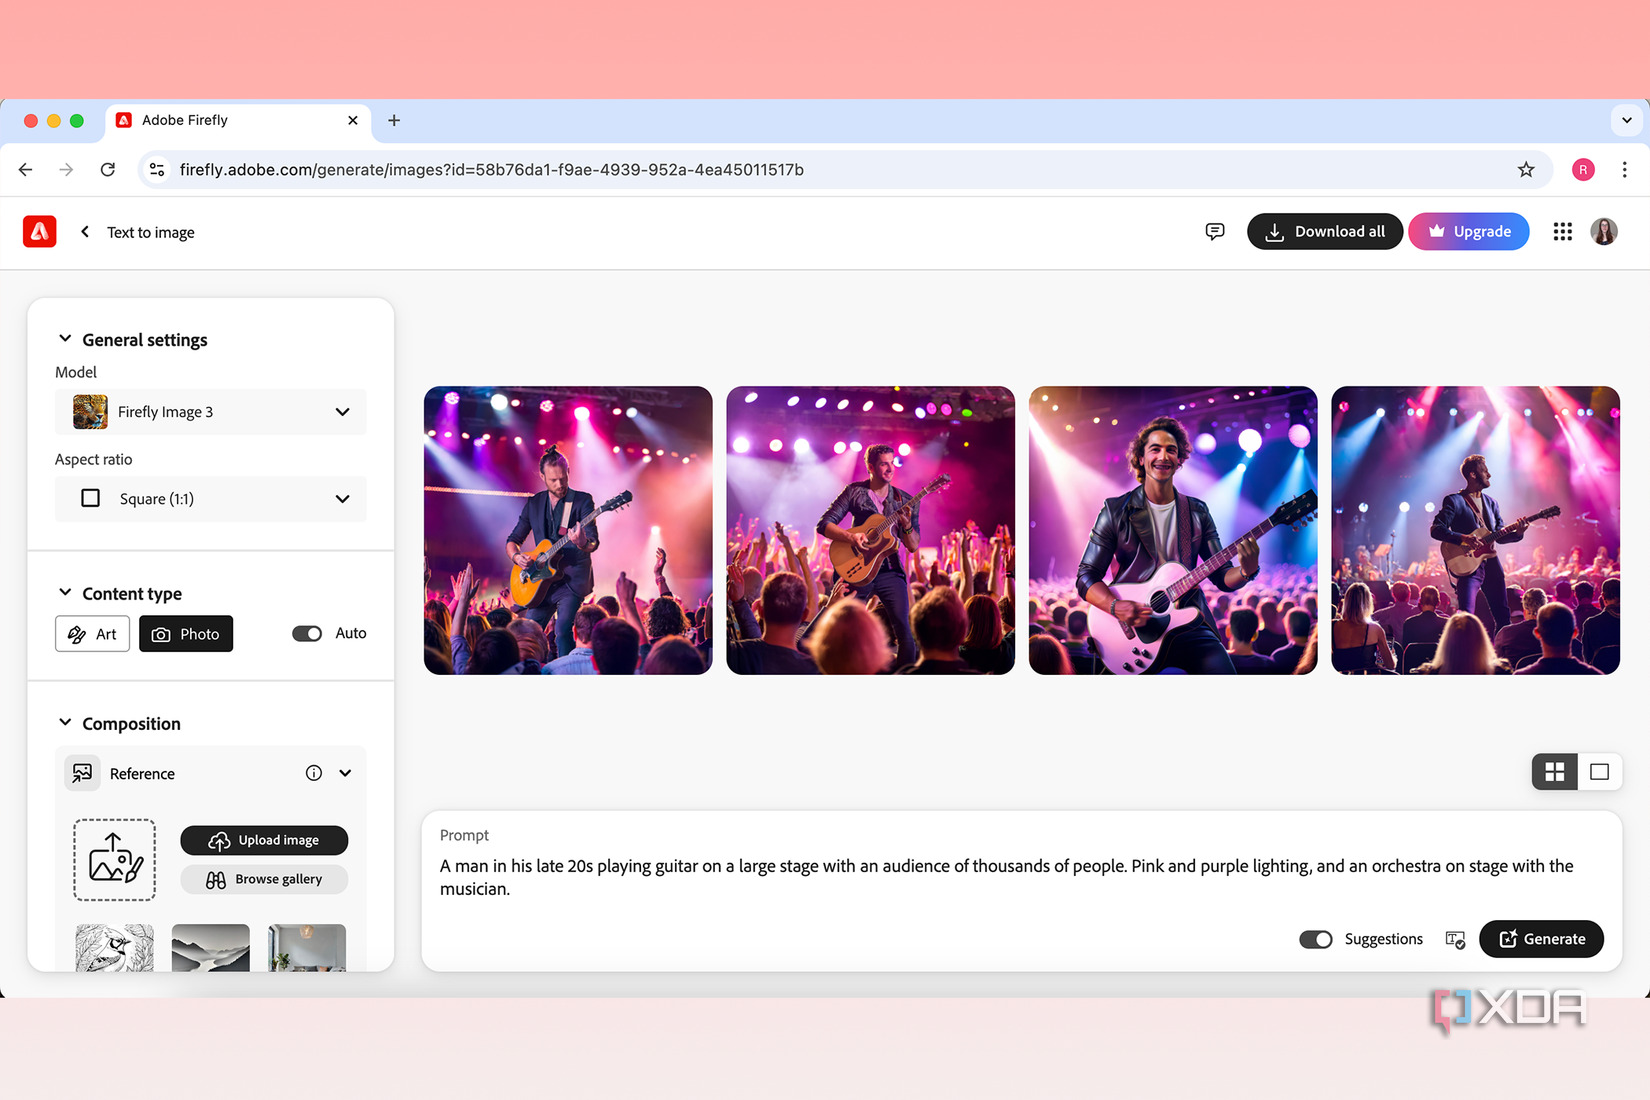Go back using the Text to image arrow
Viewport: 1650px width, 1100px height.
click(85, 232)
